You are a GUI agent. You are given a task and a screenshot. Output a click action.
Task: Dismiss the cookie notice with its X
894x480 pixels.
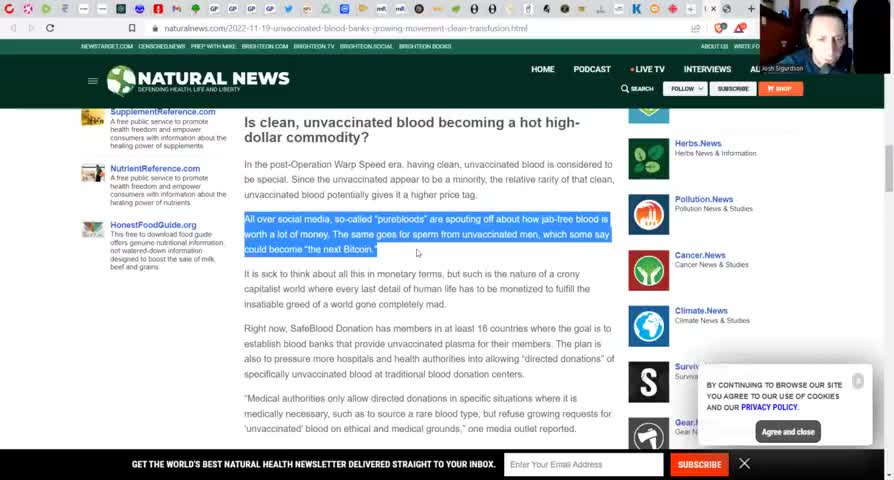click(x=858, y=381)
